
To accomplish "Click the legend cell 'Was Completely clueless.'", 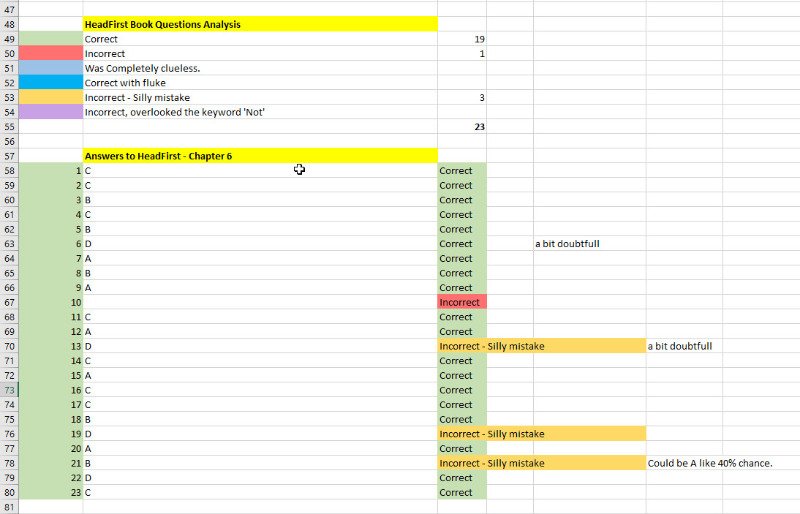I will point(260,68).
